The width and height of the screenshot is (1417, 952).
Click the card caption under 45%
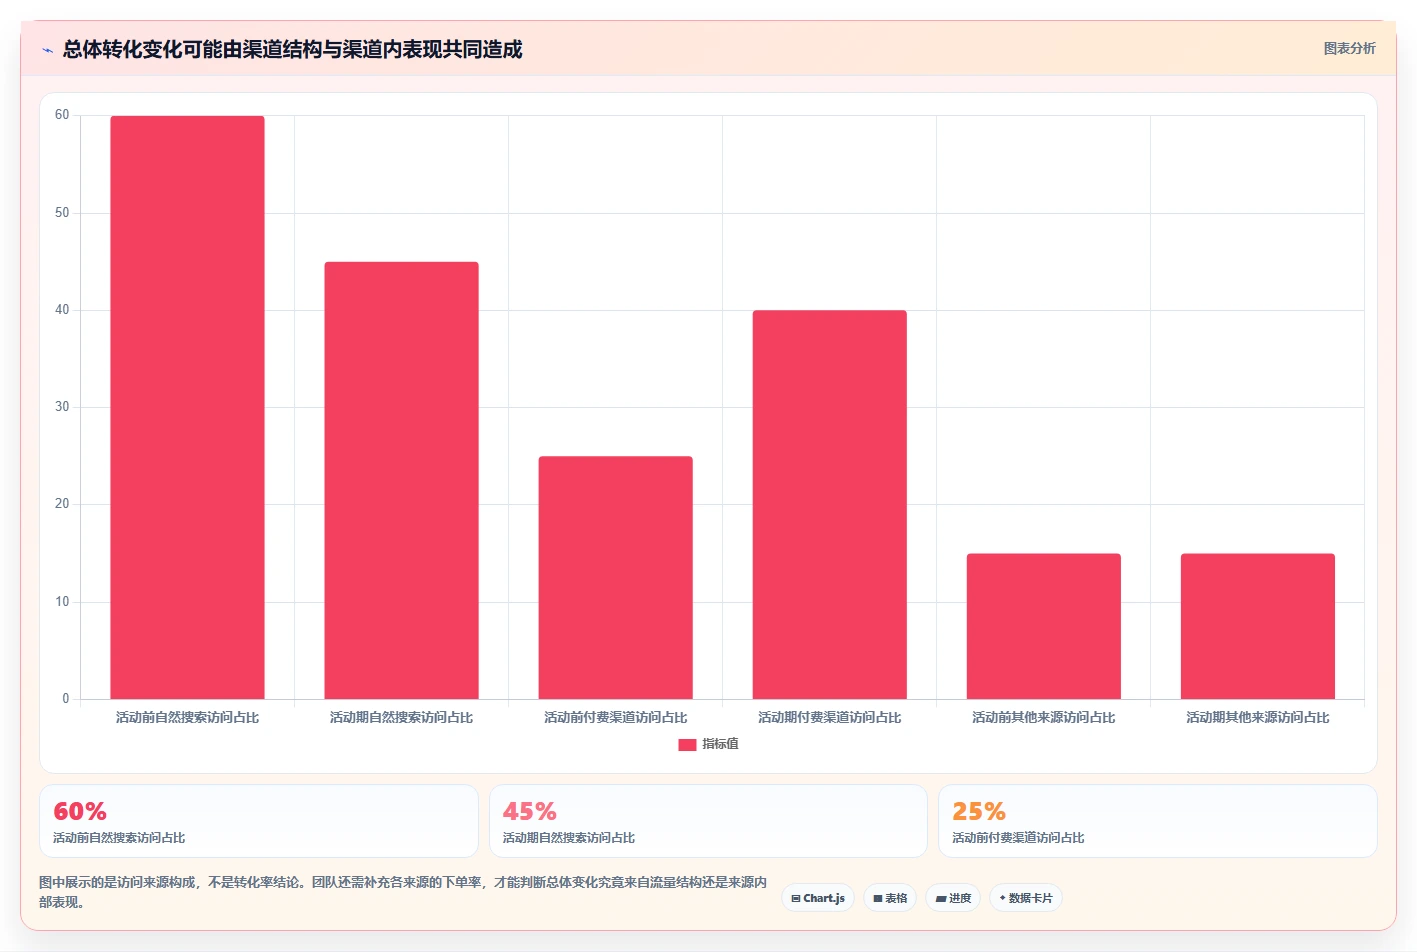click(568, 838)
